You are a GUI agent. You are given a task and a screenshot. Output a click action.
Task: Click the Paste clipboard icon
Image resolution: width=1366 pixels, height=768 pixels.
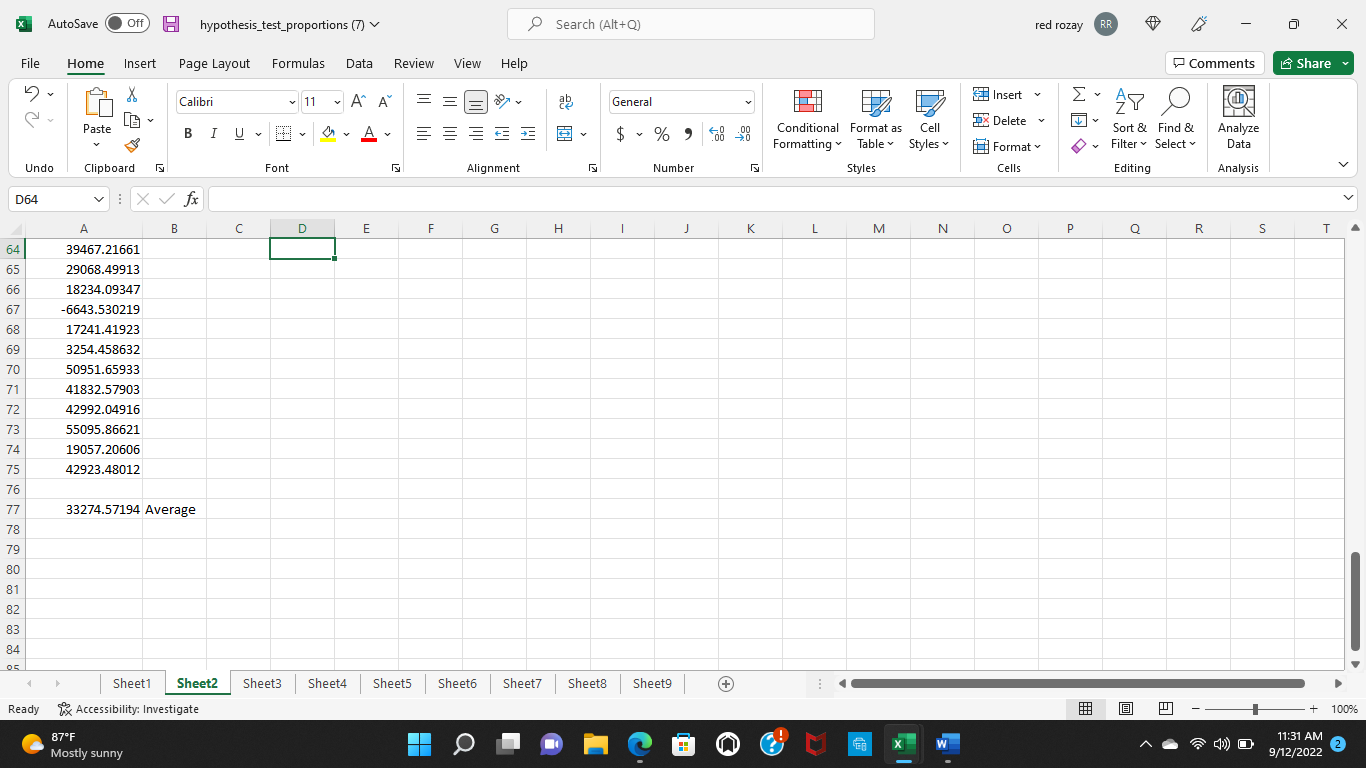97,103
